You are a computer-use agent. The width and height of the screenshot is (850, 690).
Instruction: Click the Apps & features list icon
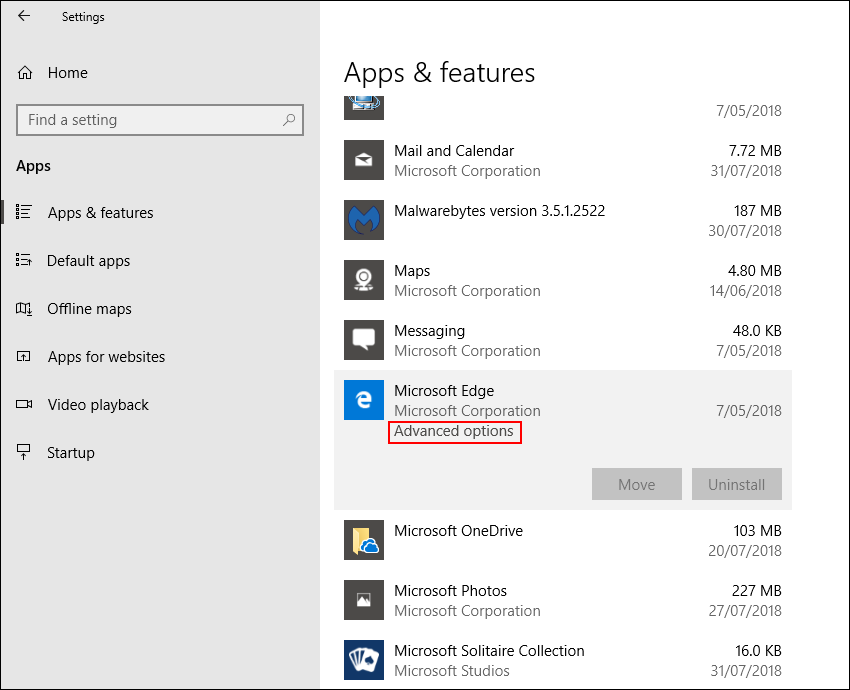(24, 212)
